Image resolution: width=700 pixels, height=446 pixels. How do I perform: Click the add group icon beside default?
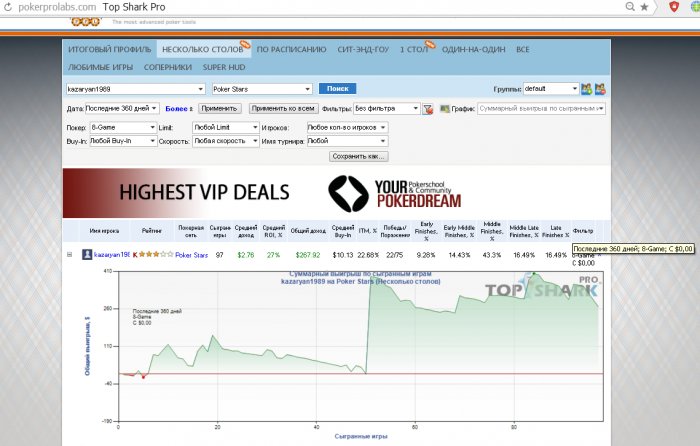click(x=586, y=89)
